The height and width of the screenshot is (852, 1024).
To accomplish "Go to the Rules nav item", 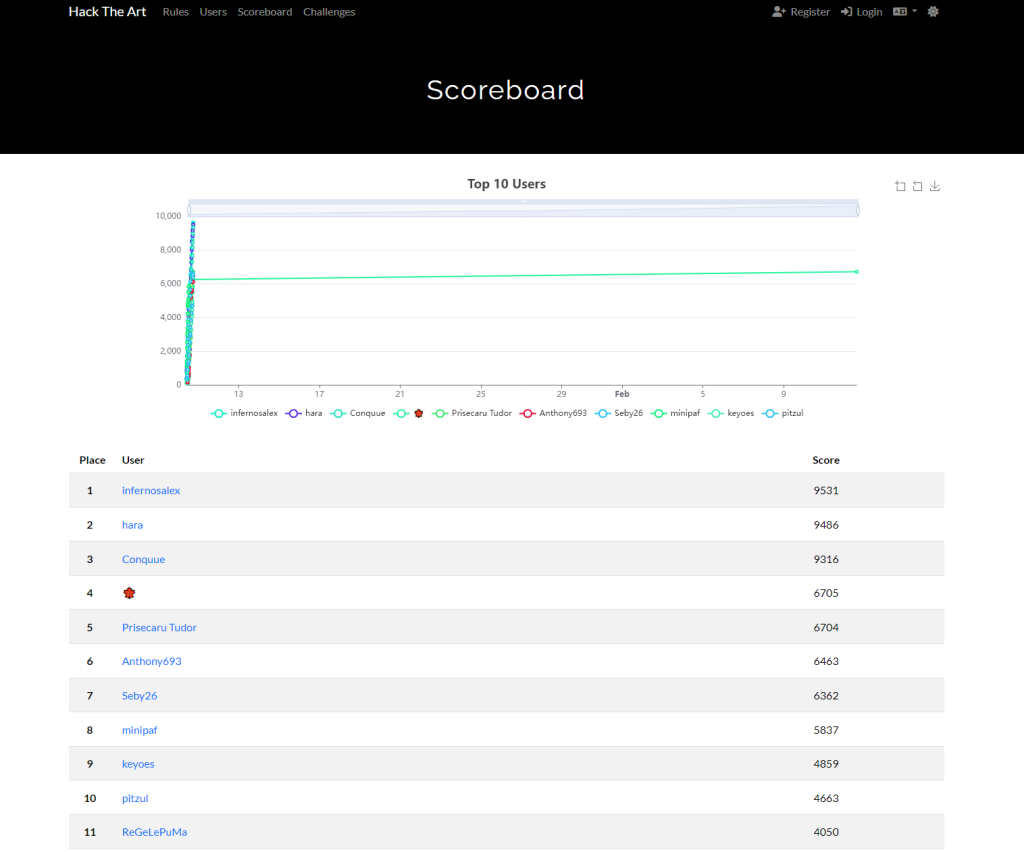I will click(175, 12).
